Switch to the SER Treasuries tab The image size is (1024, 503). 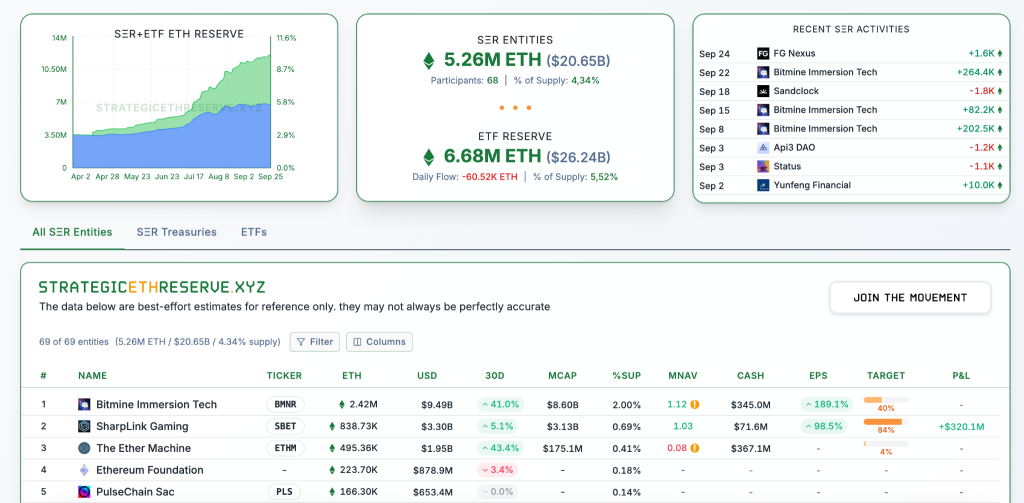tap(176, 232)
